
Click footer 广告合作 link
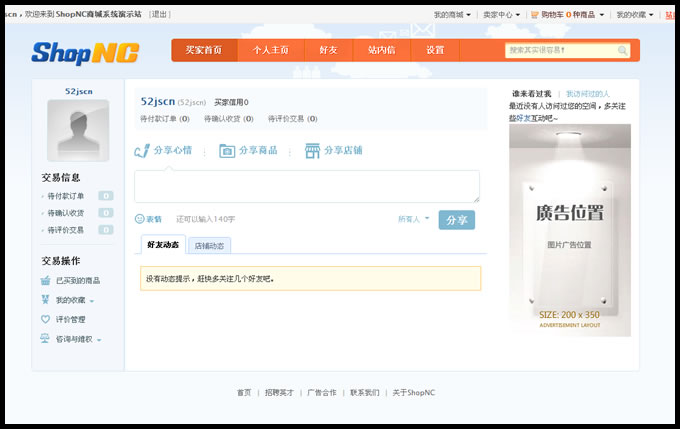click(x=322, y=393)
